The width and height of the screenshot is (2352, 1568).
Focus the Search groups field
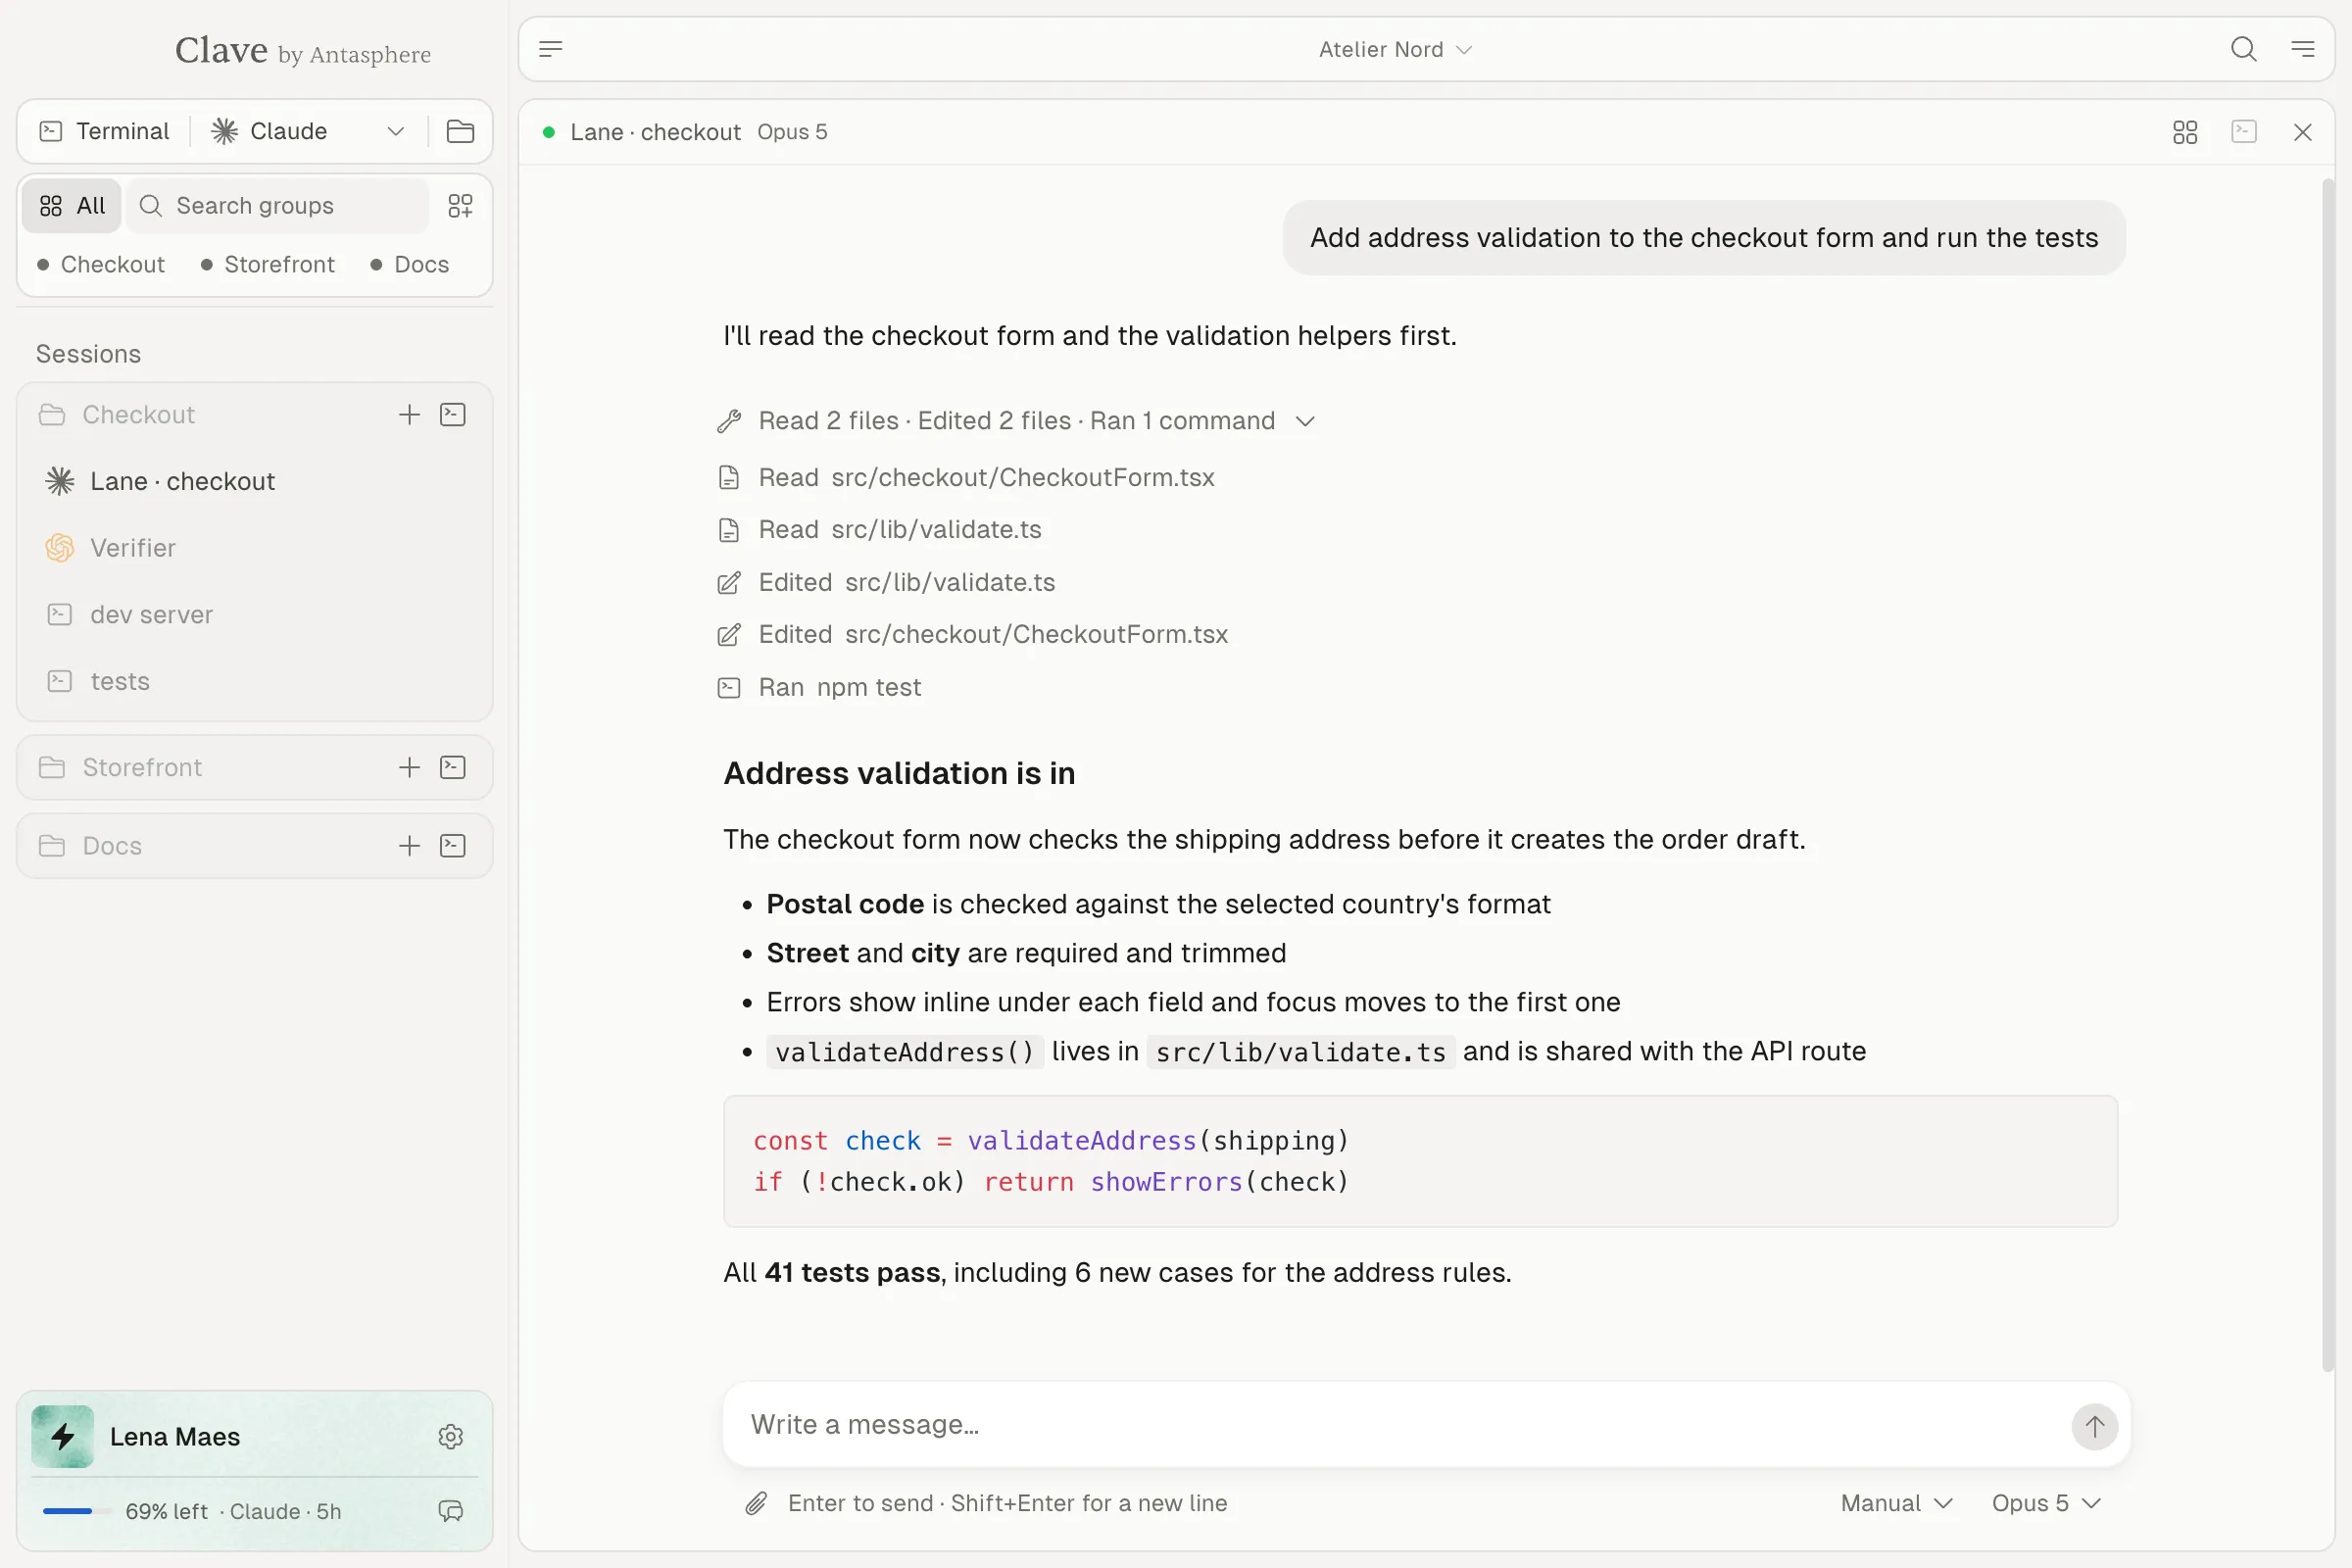click(x=280, y=206)
